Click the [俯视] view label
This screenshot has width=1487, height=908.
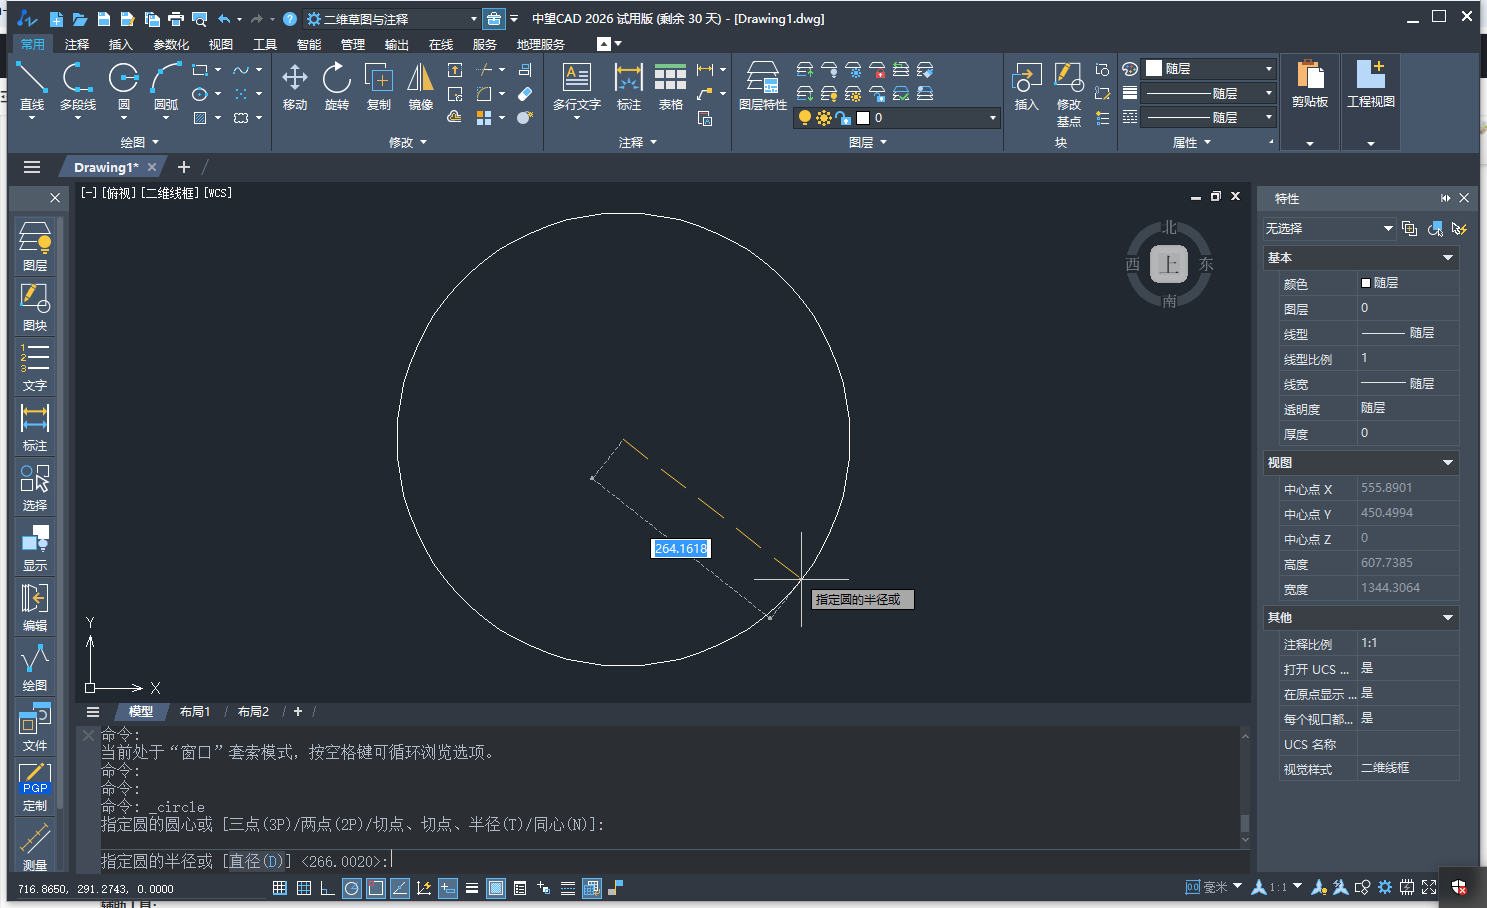tap(119, 193)
